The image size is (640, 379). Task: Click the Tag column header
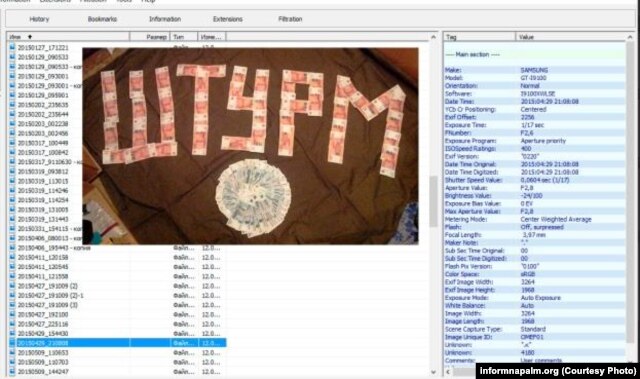click(x=479, y=37)
